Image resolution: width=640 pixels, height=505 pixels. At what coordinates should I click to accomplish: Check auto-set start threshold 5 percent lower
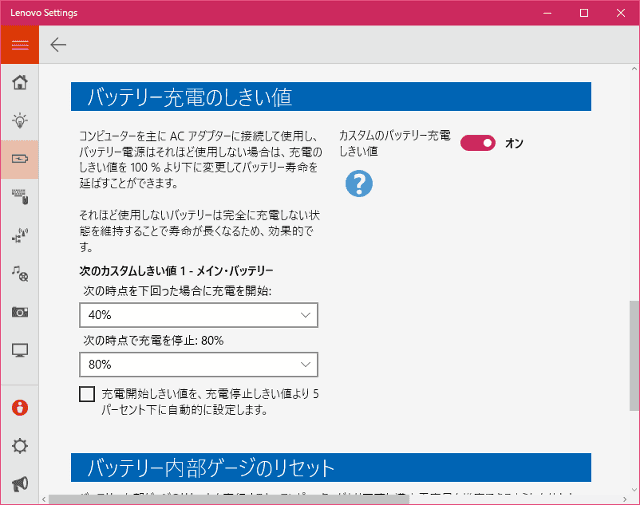tap(87, 394)
